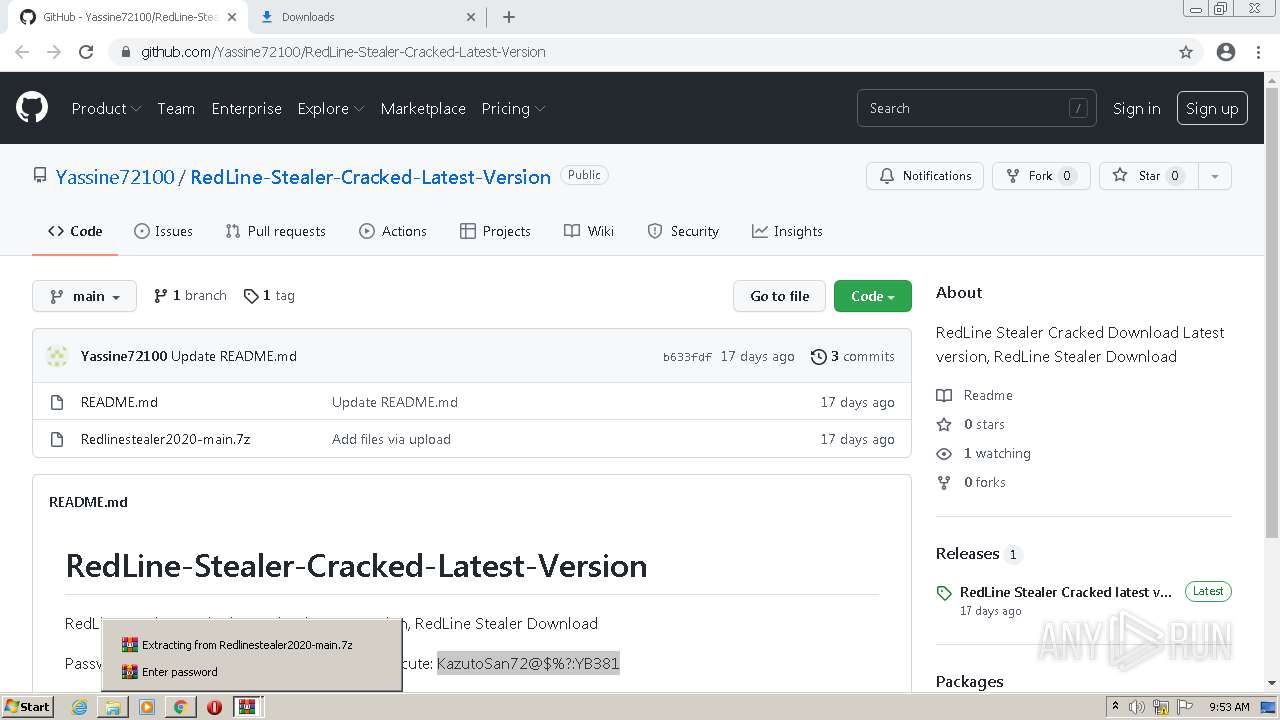Viewport: 1280px width, 720px height.
Task: Open the Wiki tab
Action: [589, 231]
